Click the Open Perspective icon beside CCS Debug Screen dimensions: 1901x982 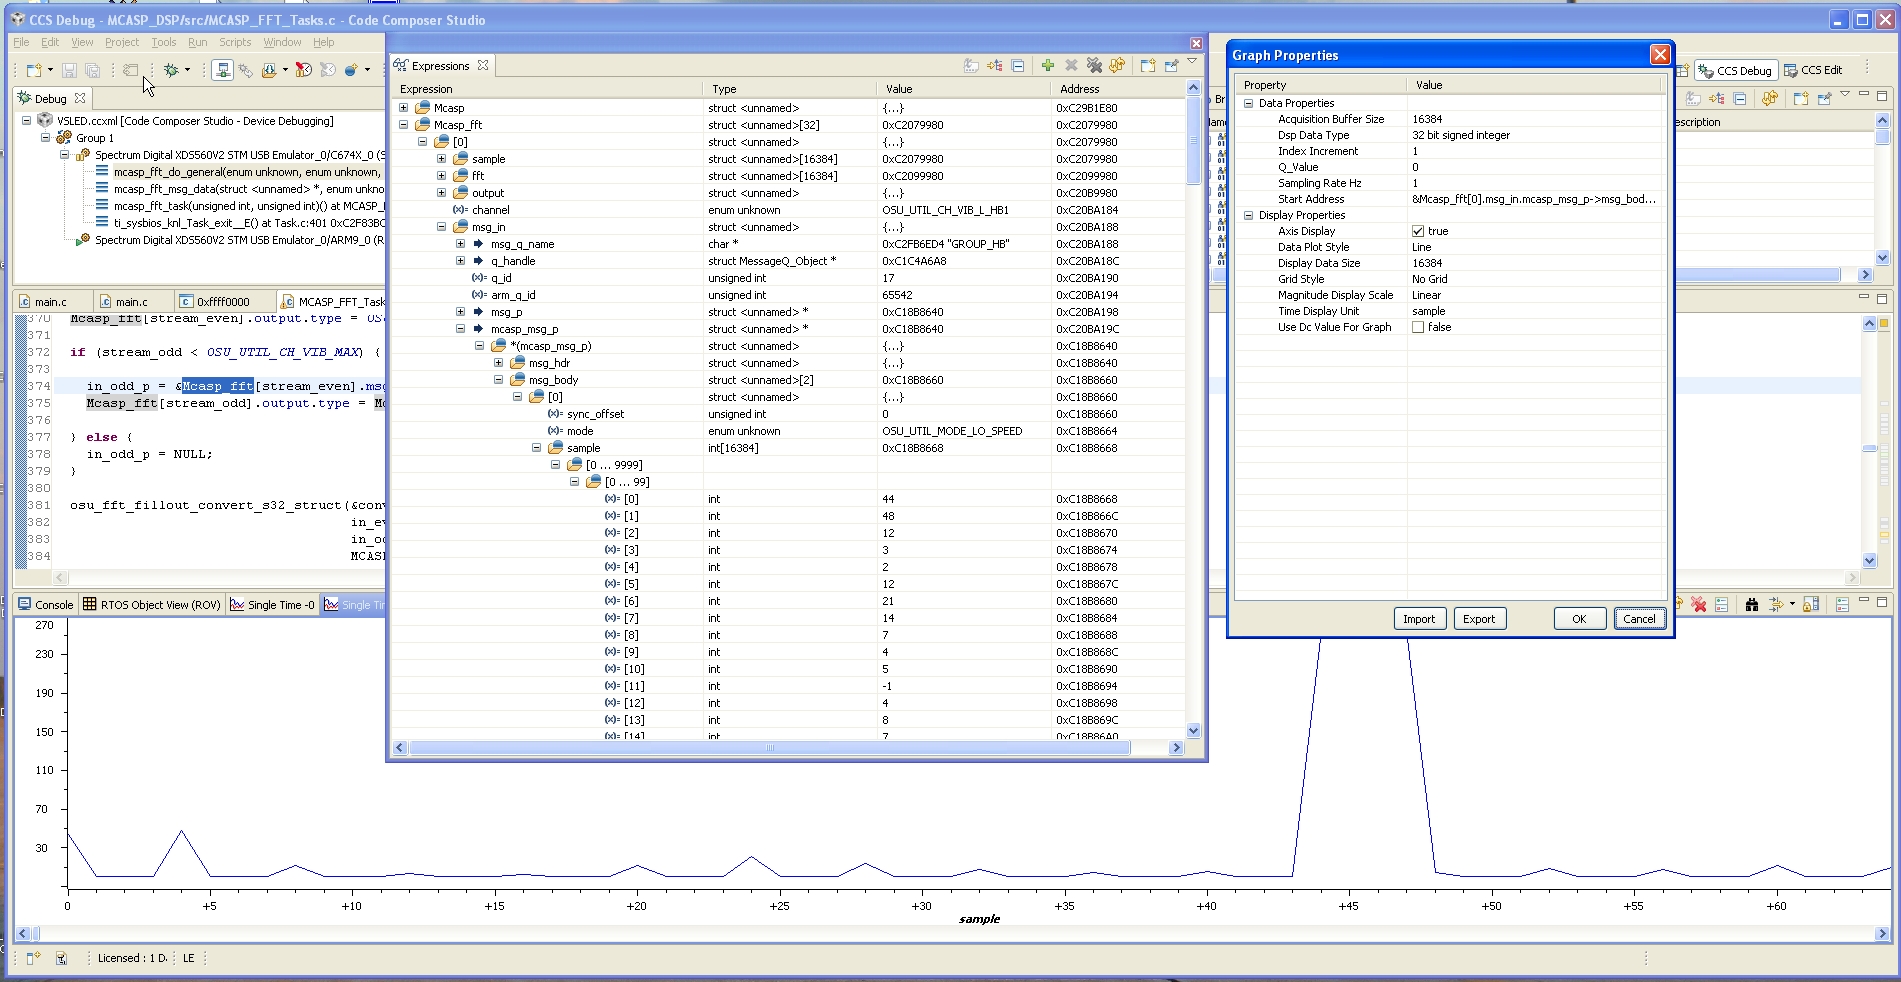[x=1681, y=70]
